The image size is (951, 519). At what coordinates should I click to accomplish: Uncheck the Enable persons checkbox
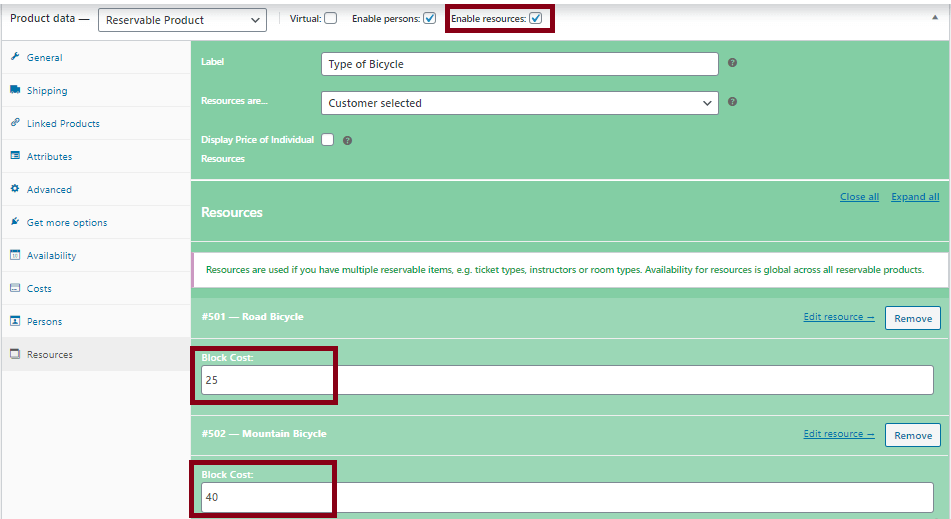coord(429,18)
